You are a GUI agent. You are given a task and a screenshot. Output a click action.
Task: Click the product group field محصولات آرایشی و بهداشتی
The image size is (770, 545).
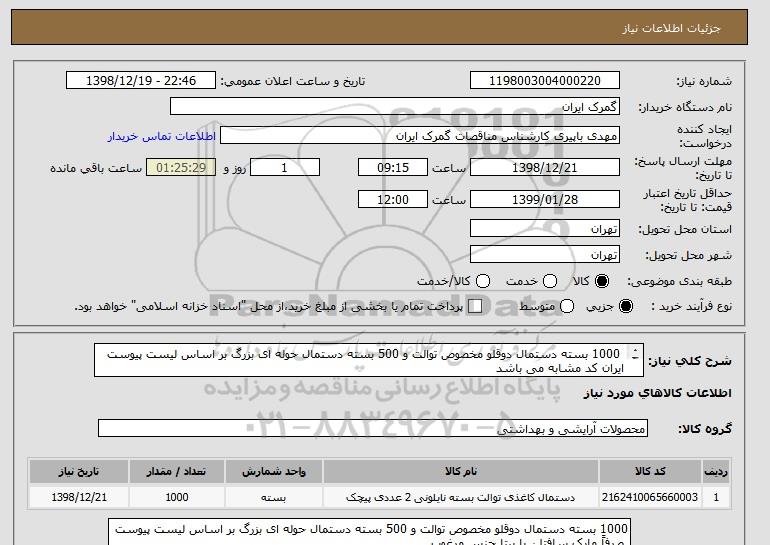pos(373,428)
